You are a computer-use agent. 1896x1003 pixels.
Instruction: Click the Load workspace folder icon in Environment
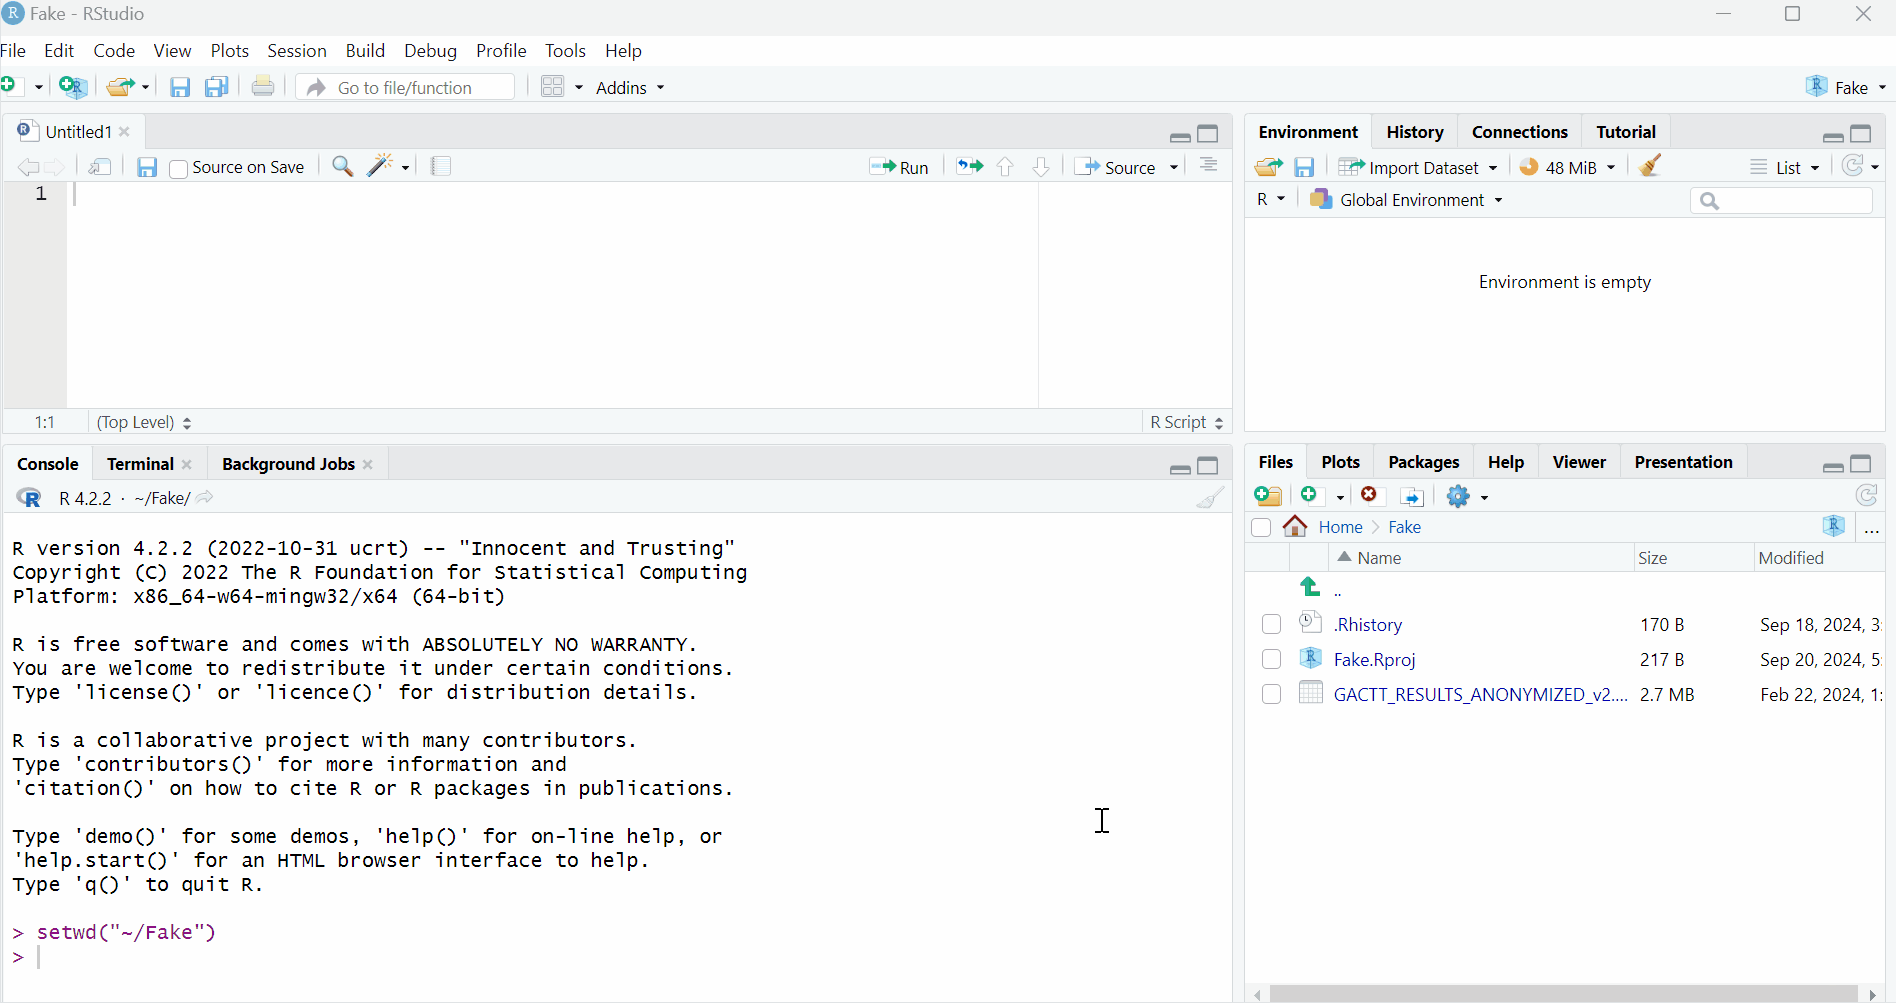(1269, 167)
